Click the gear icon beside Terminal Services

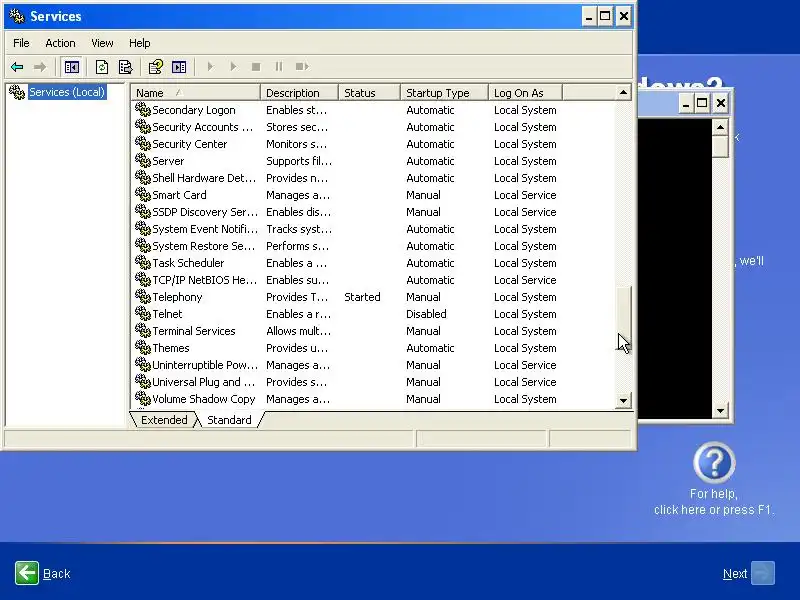click(142, 331)
